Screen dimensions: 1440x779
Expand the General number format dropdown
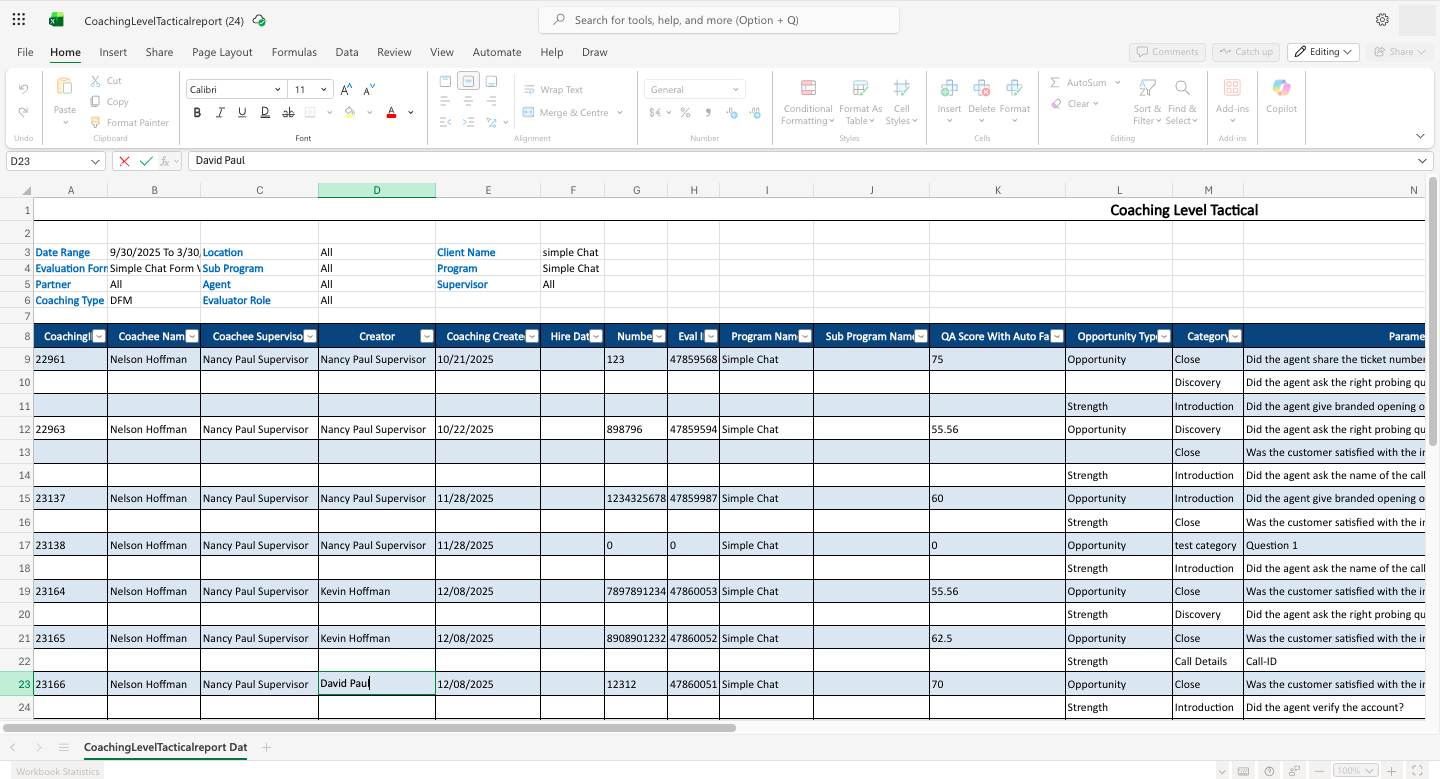tap(736, 90)
